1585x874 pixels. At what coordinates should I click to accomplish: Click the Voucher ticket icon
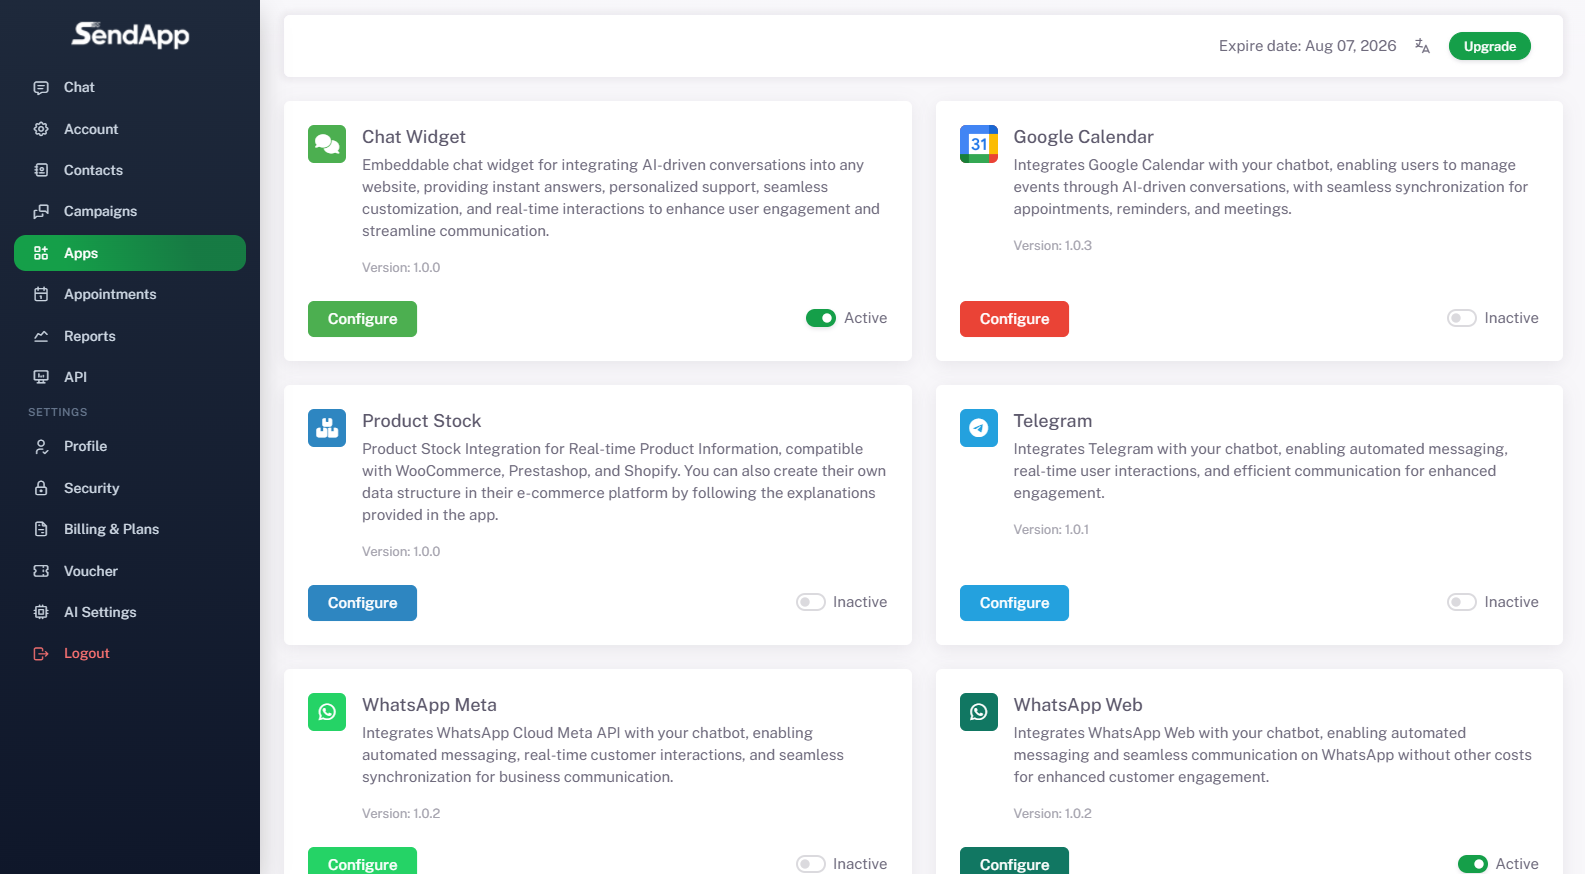(41, 571)
